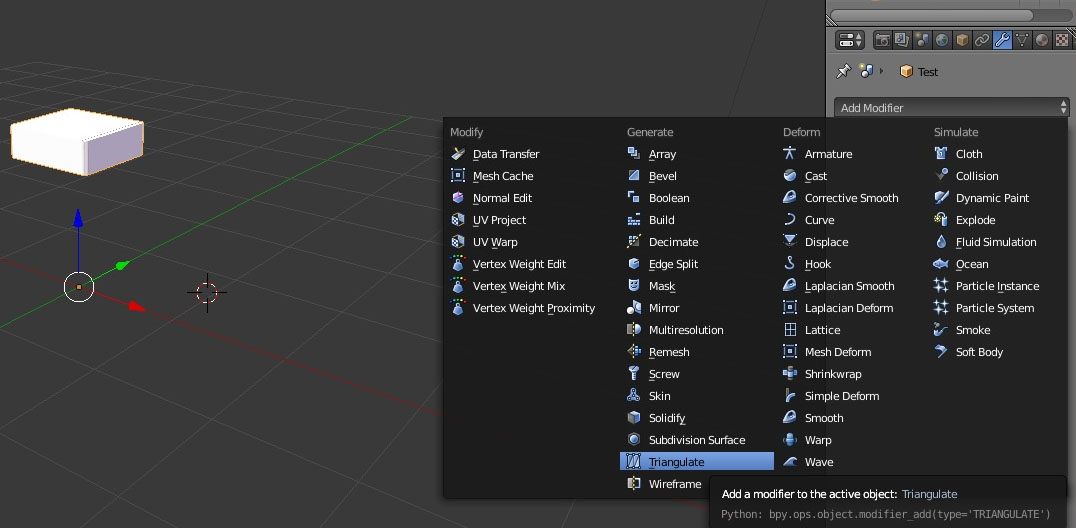
Task: Add a Subdivision Surface modifier
Action: tap(696, 440)
